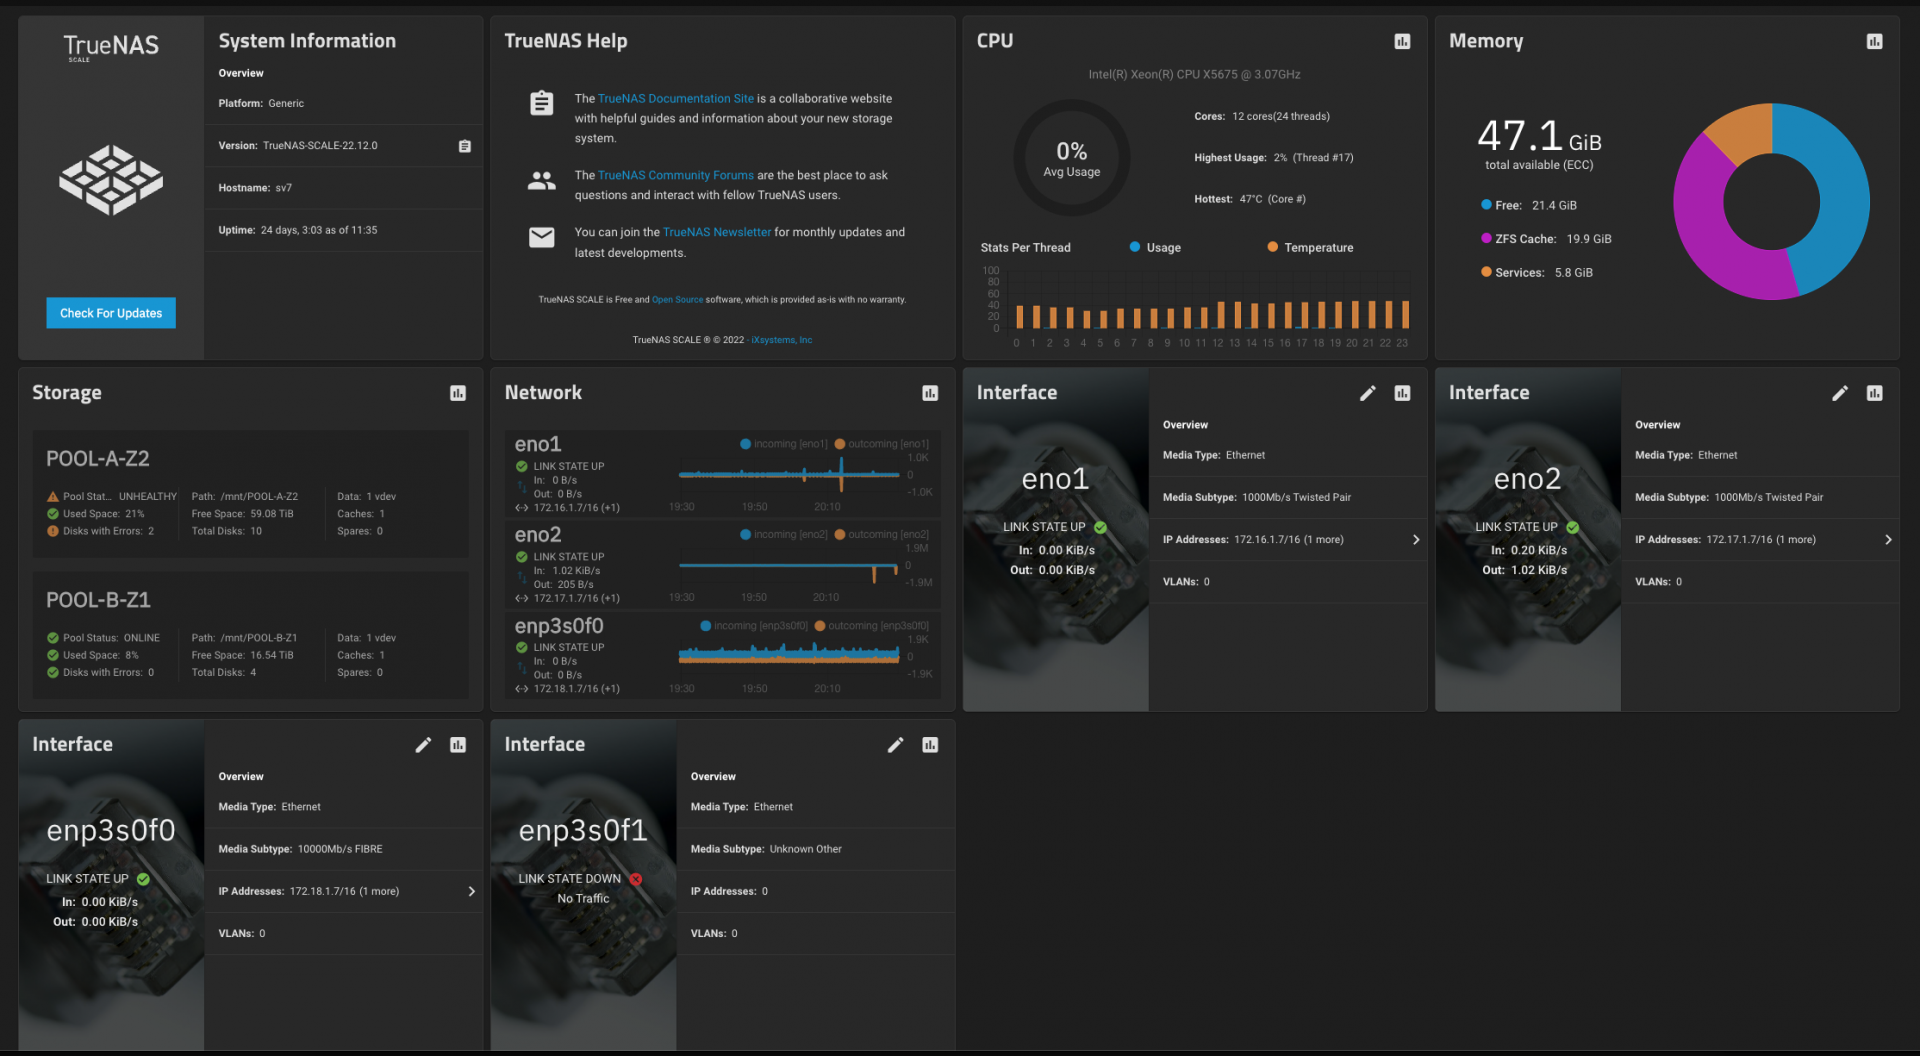The image size is (1920, 1056).
Task: Click enp3s0f1 link down red icon
Action: 635,879
